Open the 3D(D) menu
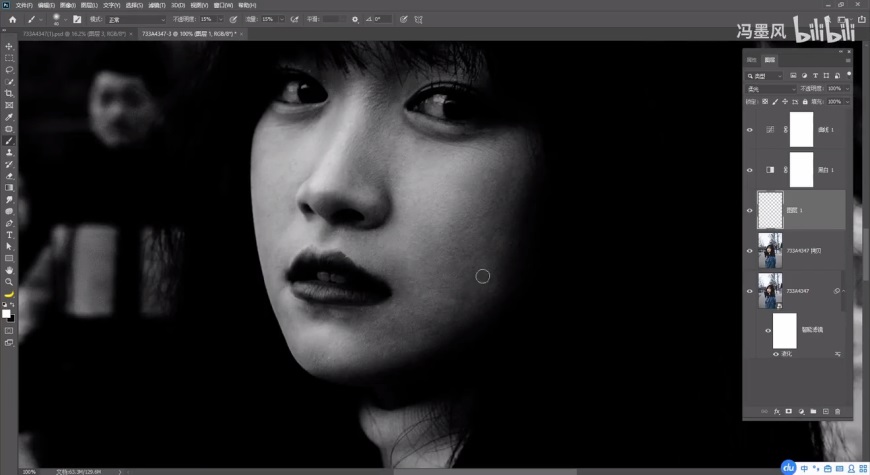870x475 pixels. coord(178,5)
